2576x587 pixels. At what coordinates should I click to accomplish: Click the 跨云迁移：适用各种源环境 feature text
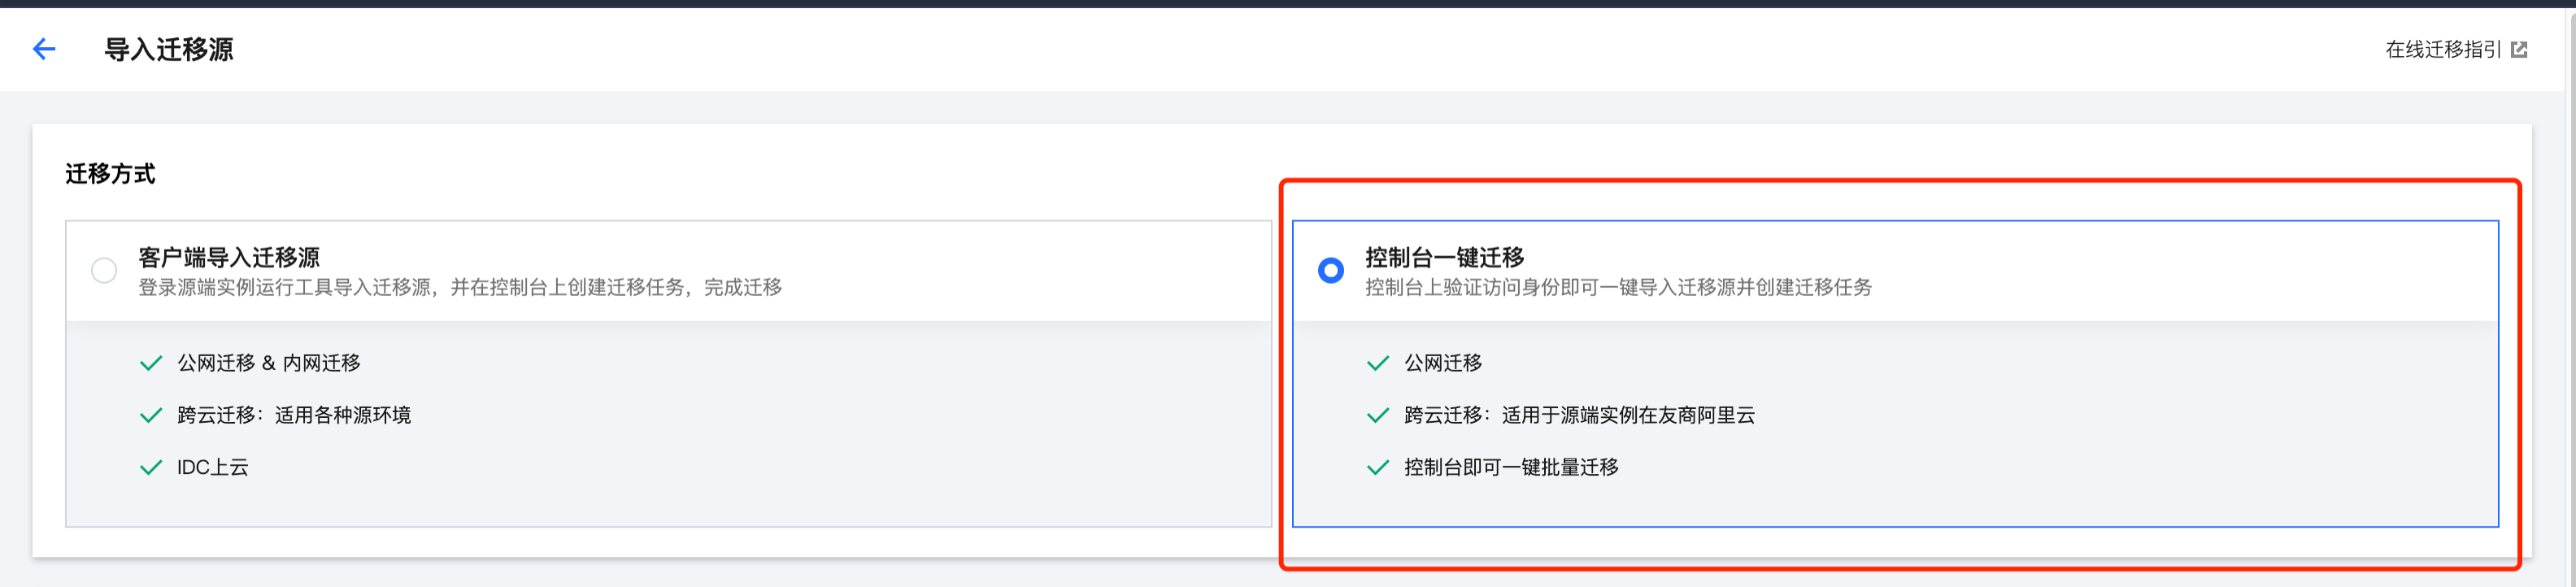pyautogui.click(x=294, y=415)
